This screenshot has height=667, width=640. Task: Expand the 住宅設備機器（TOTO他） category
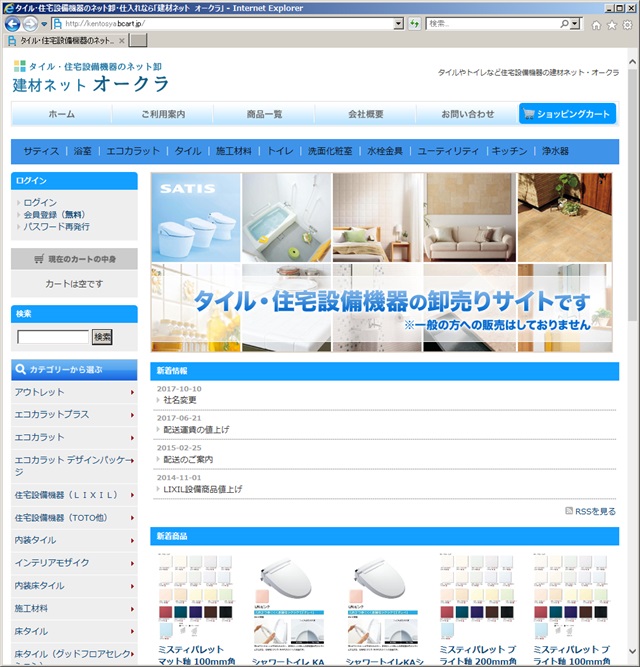coord(74,518)
